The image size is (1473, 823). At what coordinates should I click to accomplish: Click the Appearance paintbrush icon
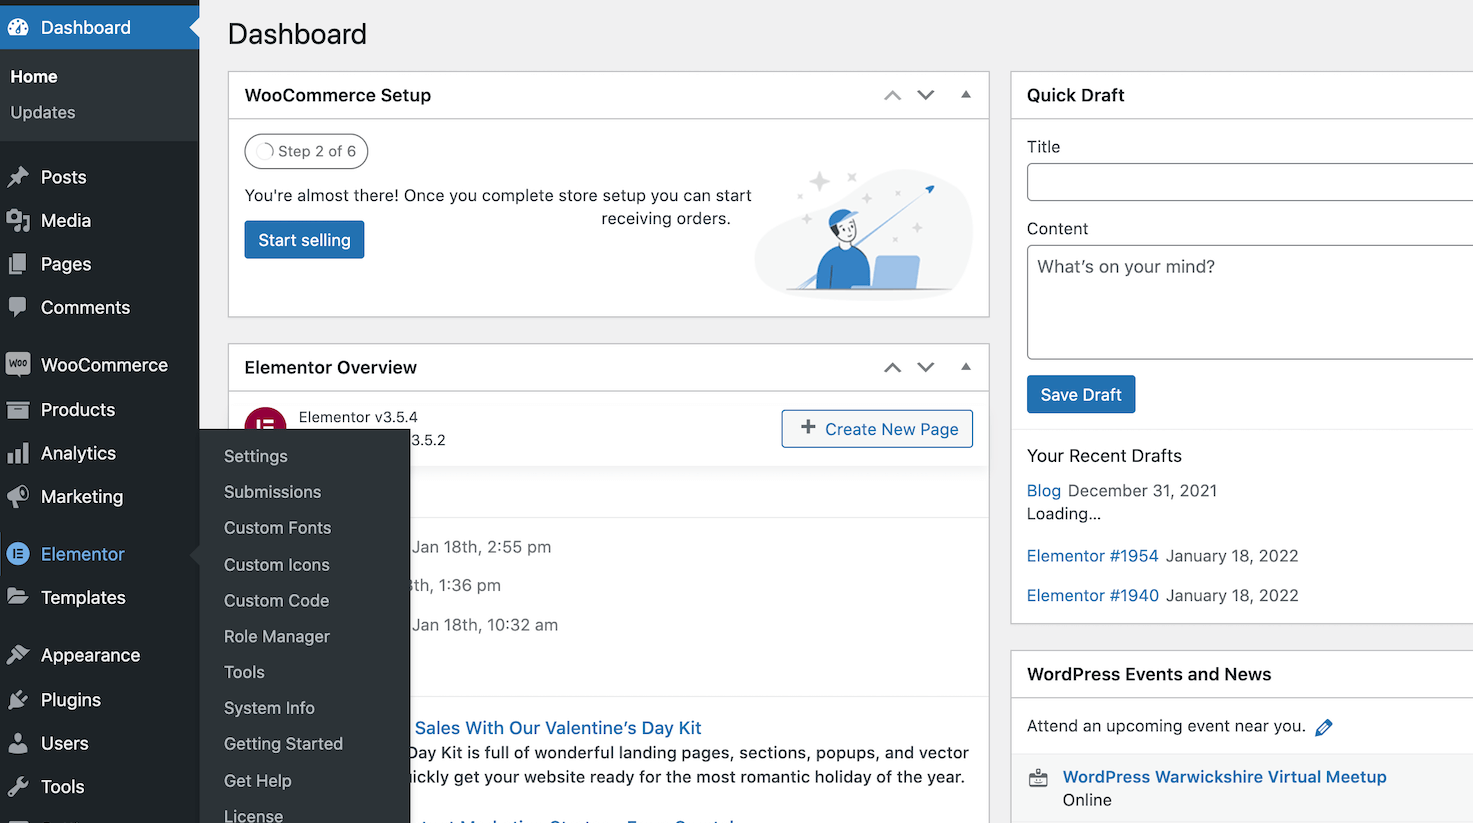[x=18, y=655]
